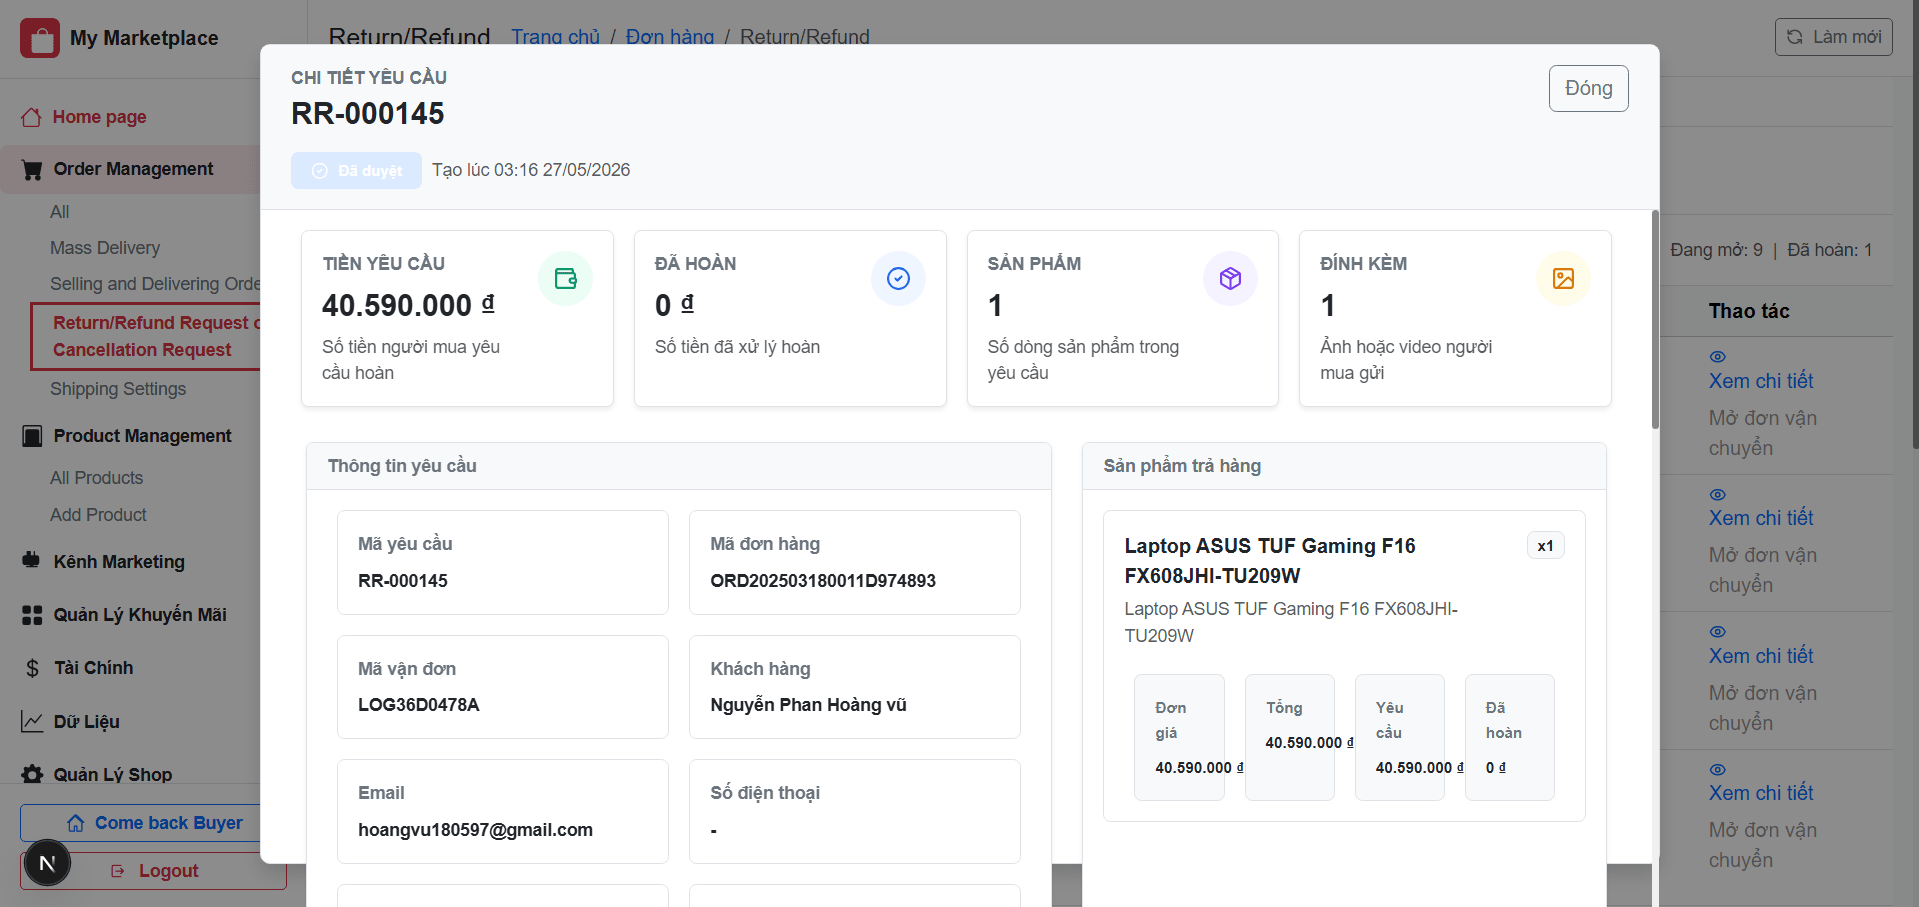Image resolution: width=1919 pixels, height=907 pixels.
Task: Click the Quản Lý Shop gear icon
Action: tap(32, 775)
